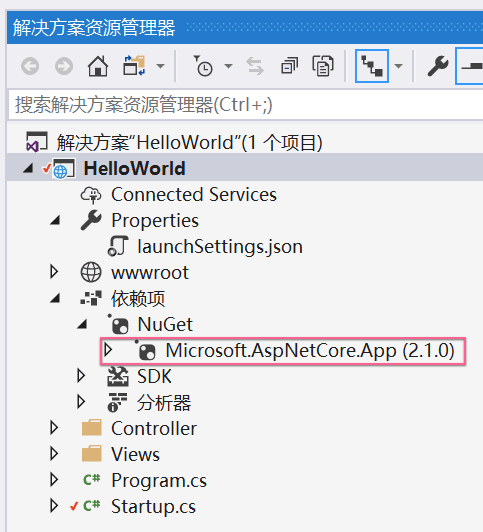Click the Solution Explorer search box
483x532 pixels.
coord(246,104)
